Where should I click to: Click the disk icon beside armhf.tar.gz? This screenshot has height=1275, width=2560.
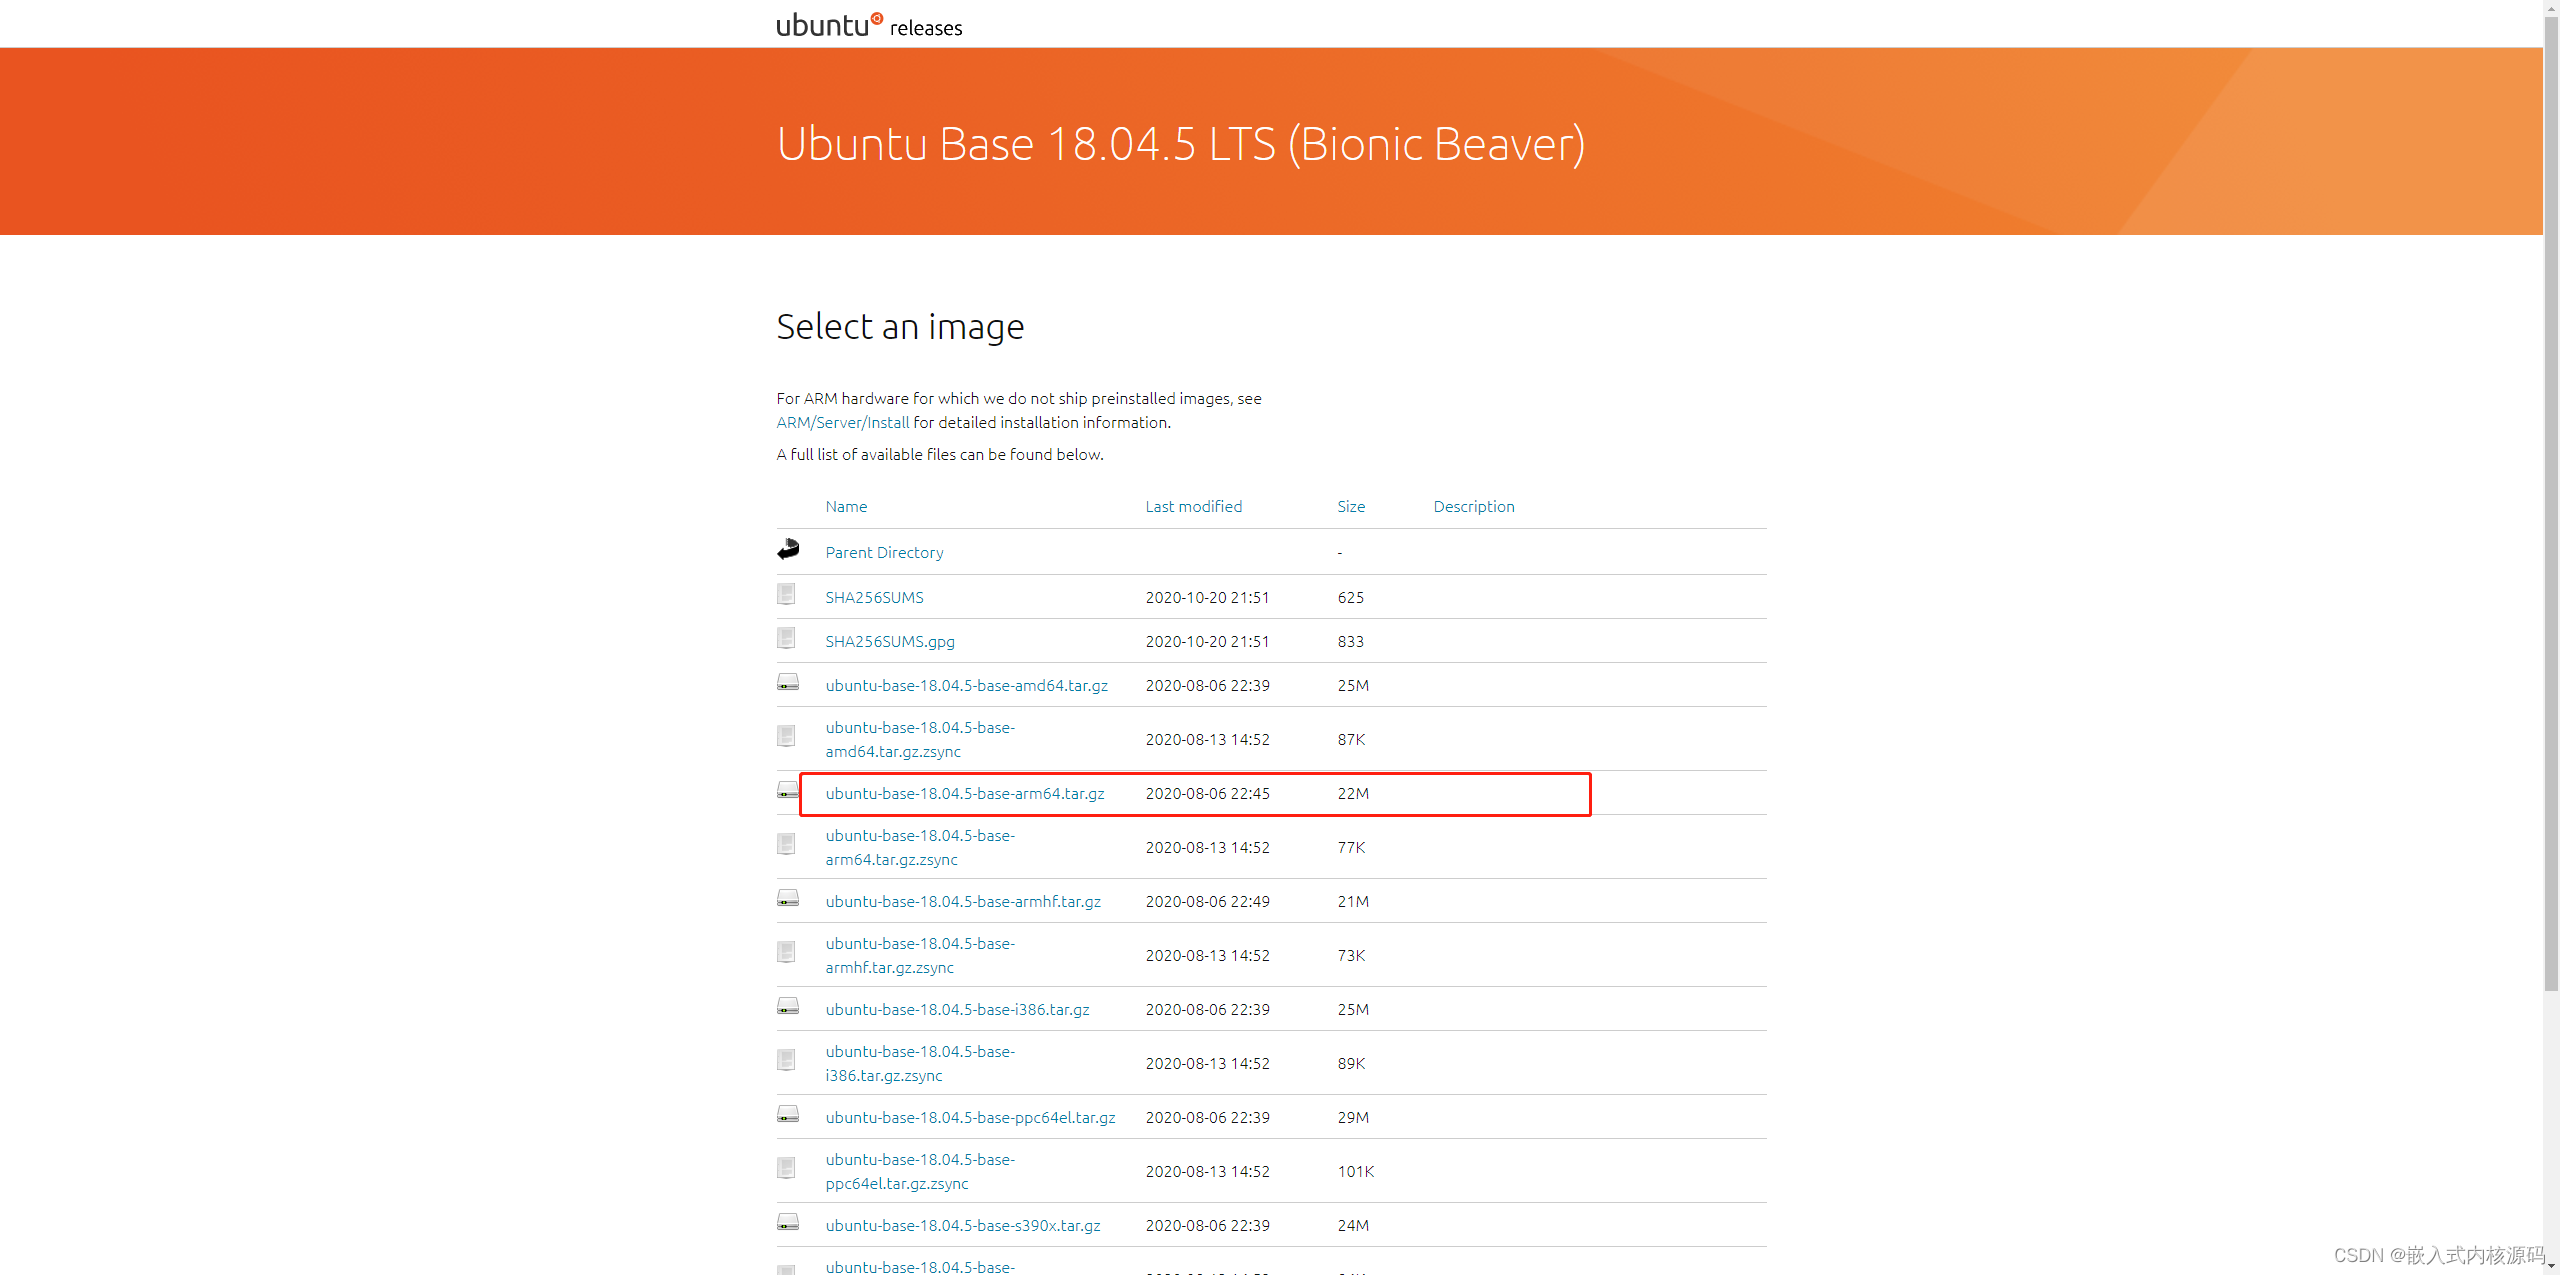tap(788, 898)
